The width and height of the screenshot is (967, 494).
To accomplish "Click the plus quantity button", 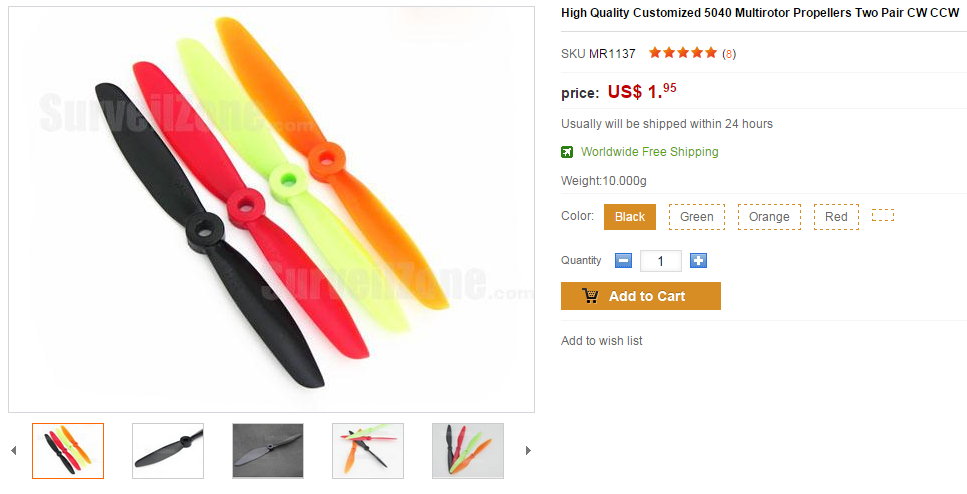I will [698, 261].
